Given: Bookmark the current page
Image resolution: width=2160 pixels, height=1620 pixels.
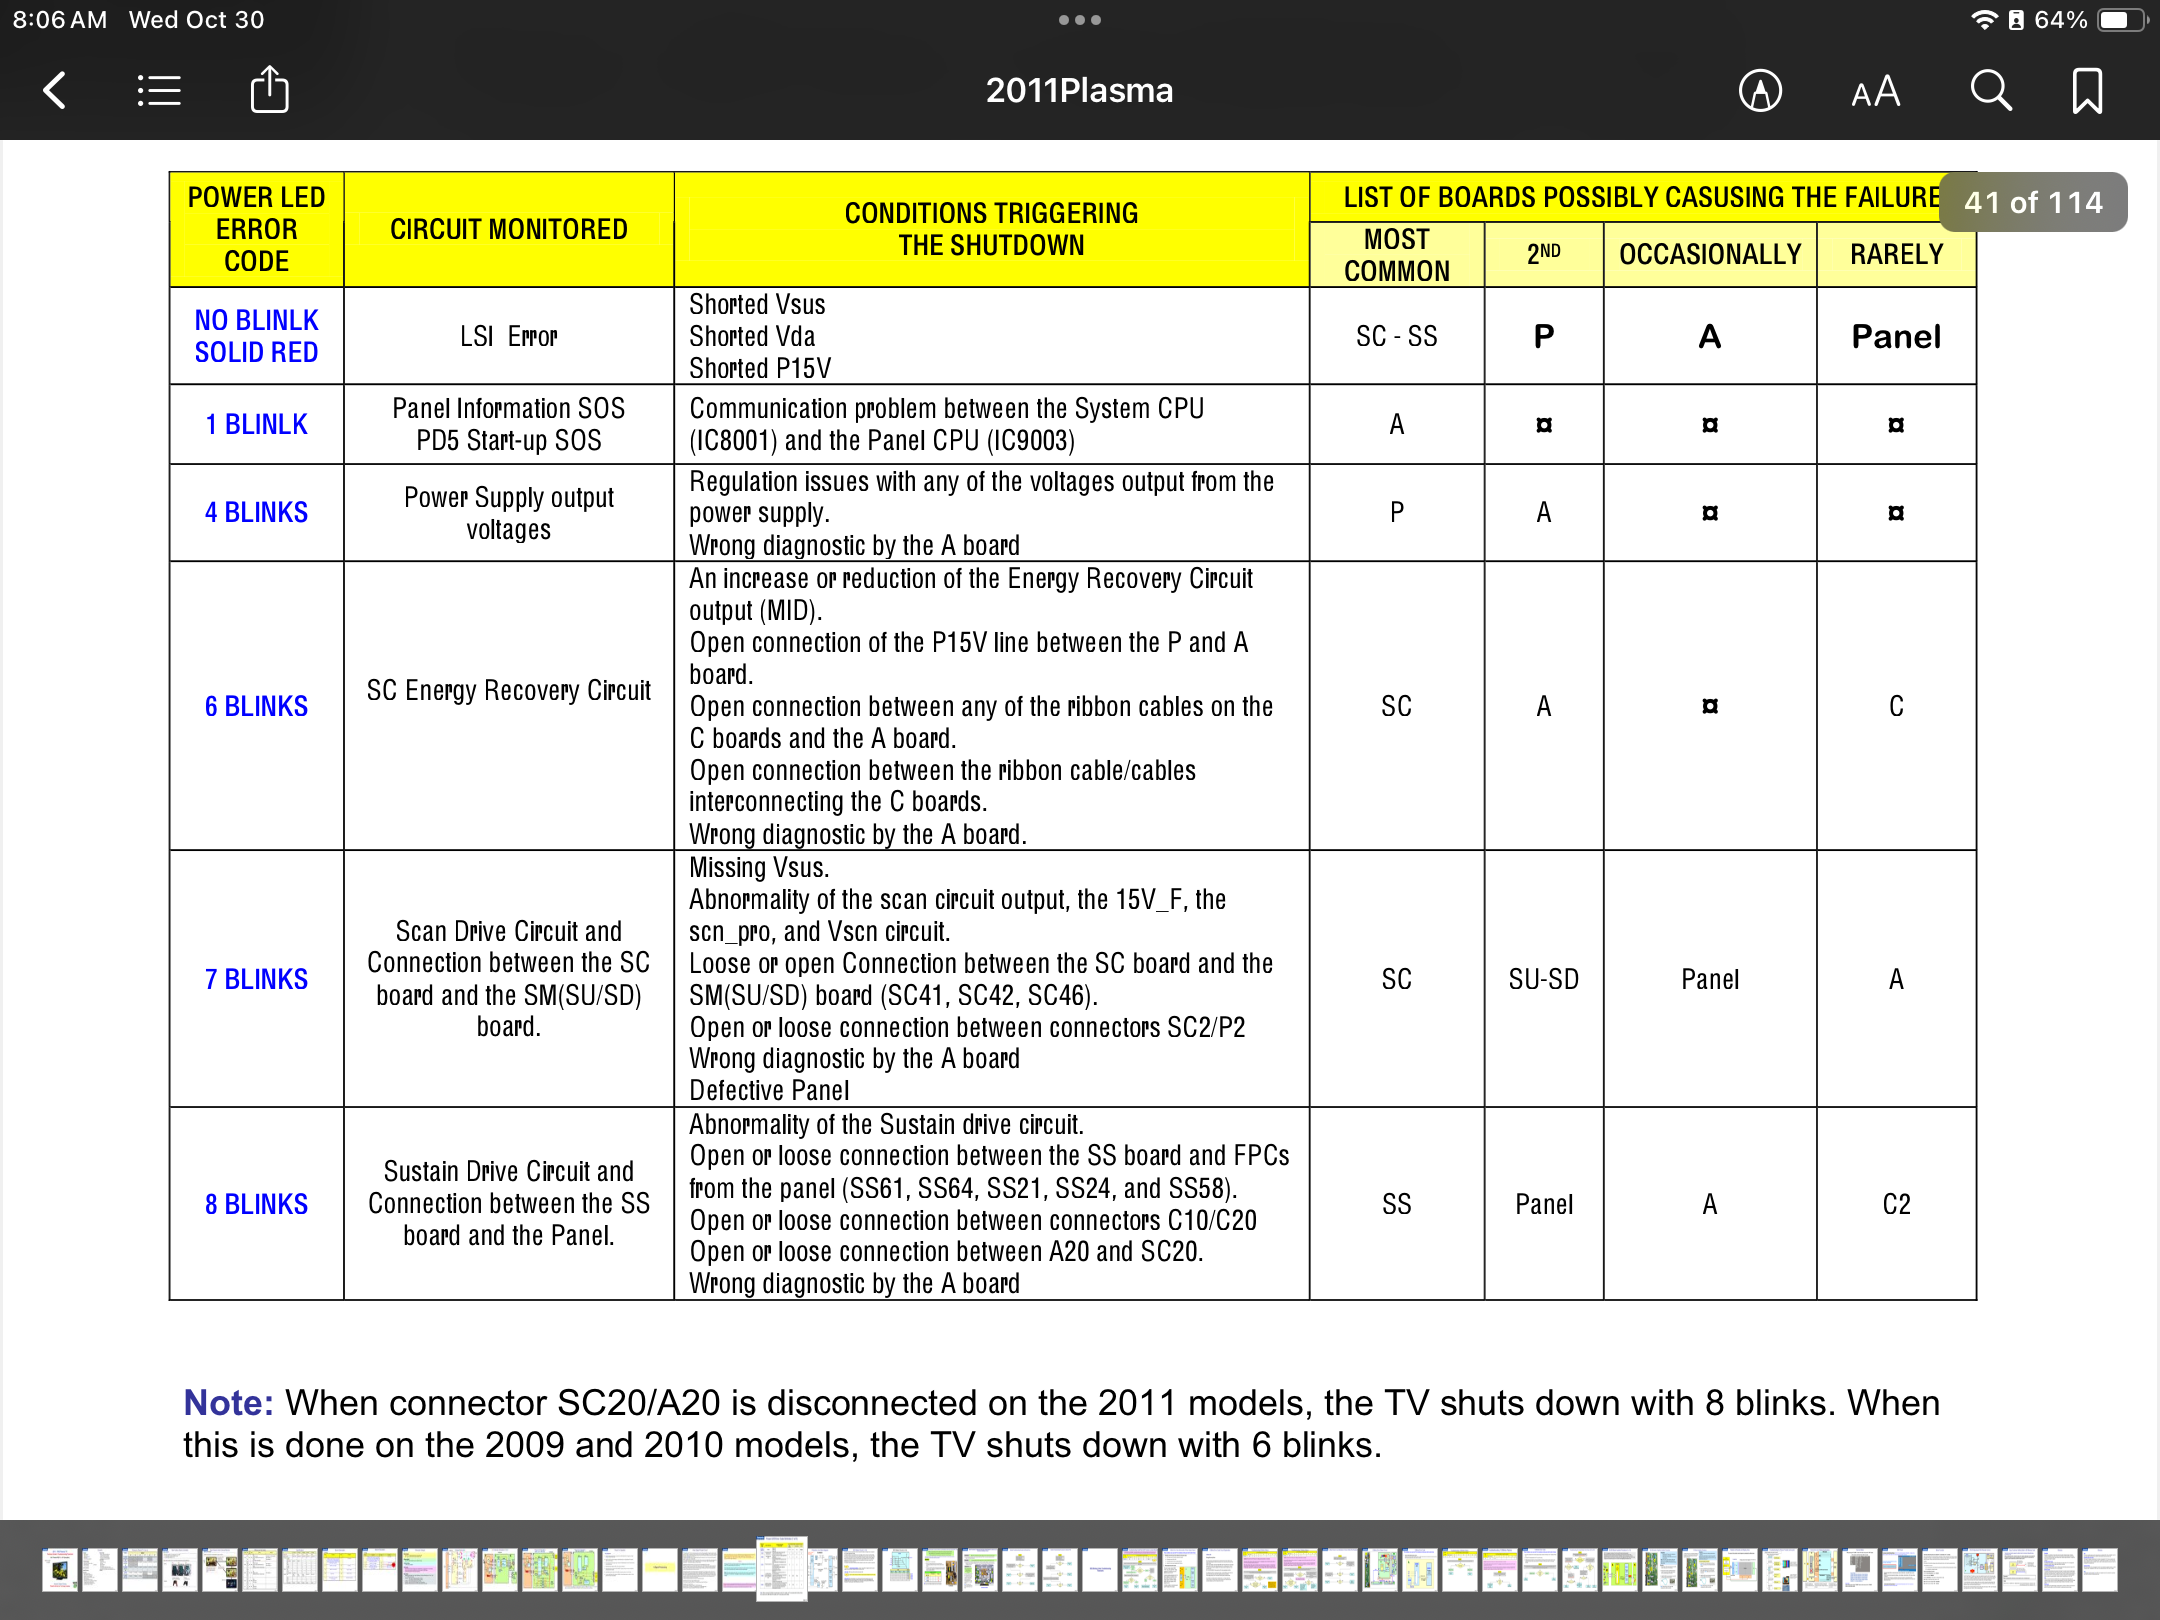Looking at the screenshot, I should coord(2087,91).
